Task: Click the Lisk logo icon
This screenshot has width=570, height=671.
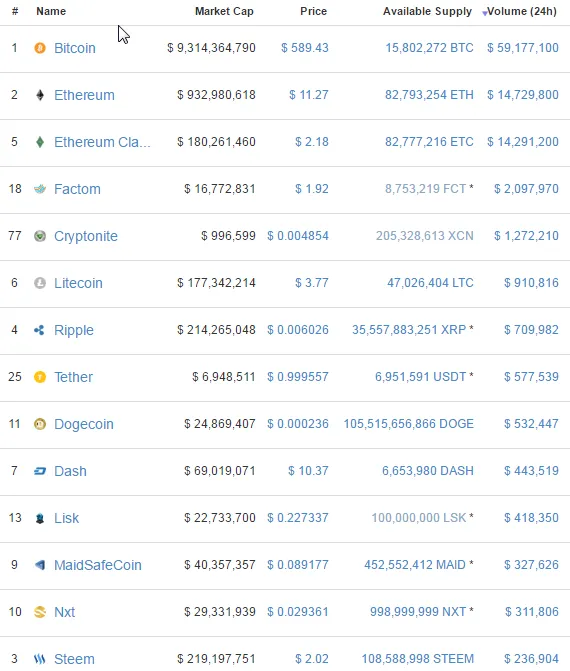Action: pos(40,518)
